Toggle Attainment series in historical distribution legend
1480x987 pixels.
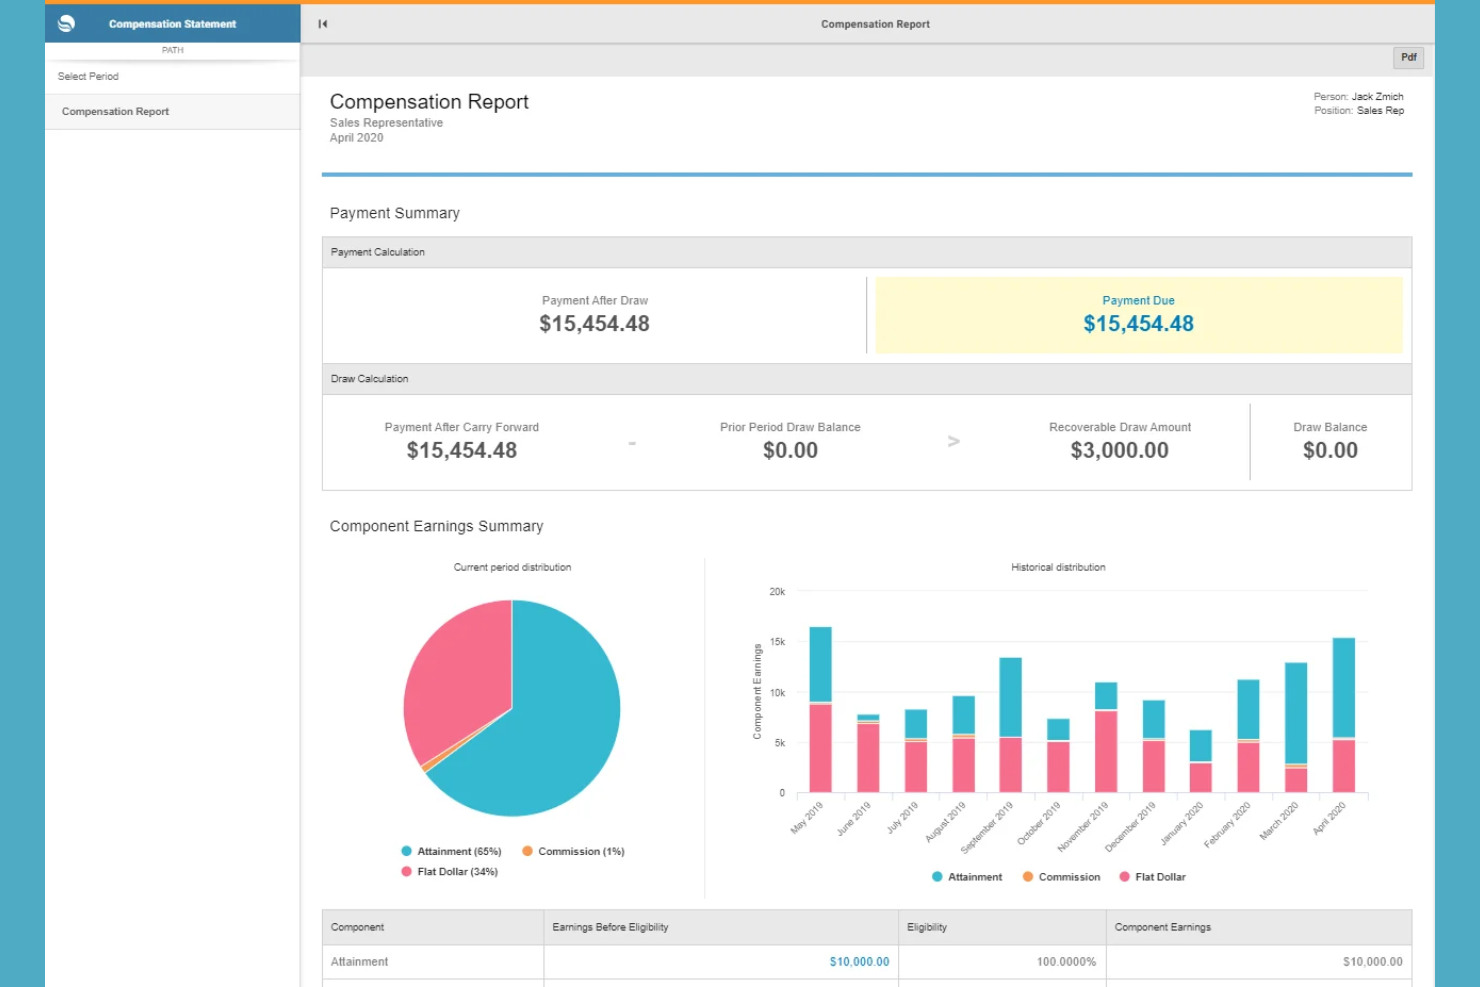click(x=970, y=876)
